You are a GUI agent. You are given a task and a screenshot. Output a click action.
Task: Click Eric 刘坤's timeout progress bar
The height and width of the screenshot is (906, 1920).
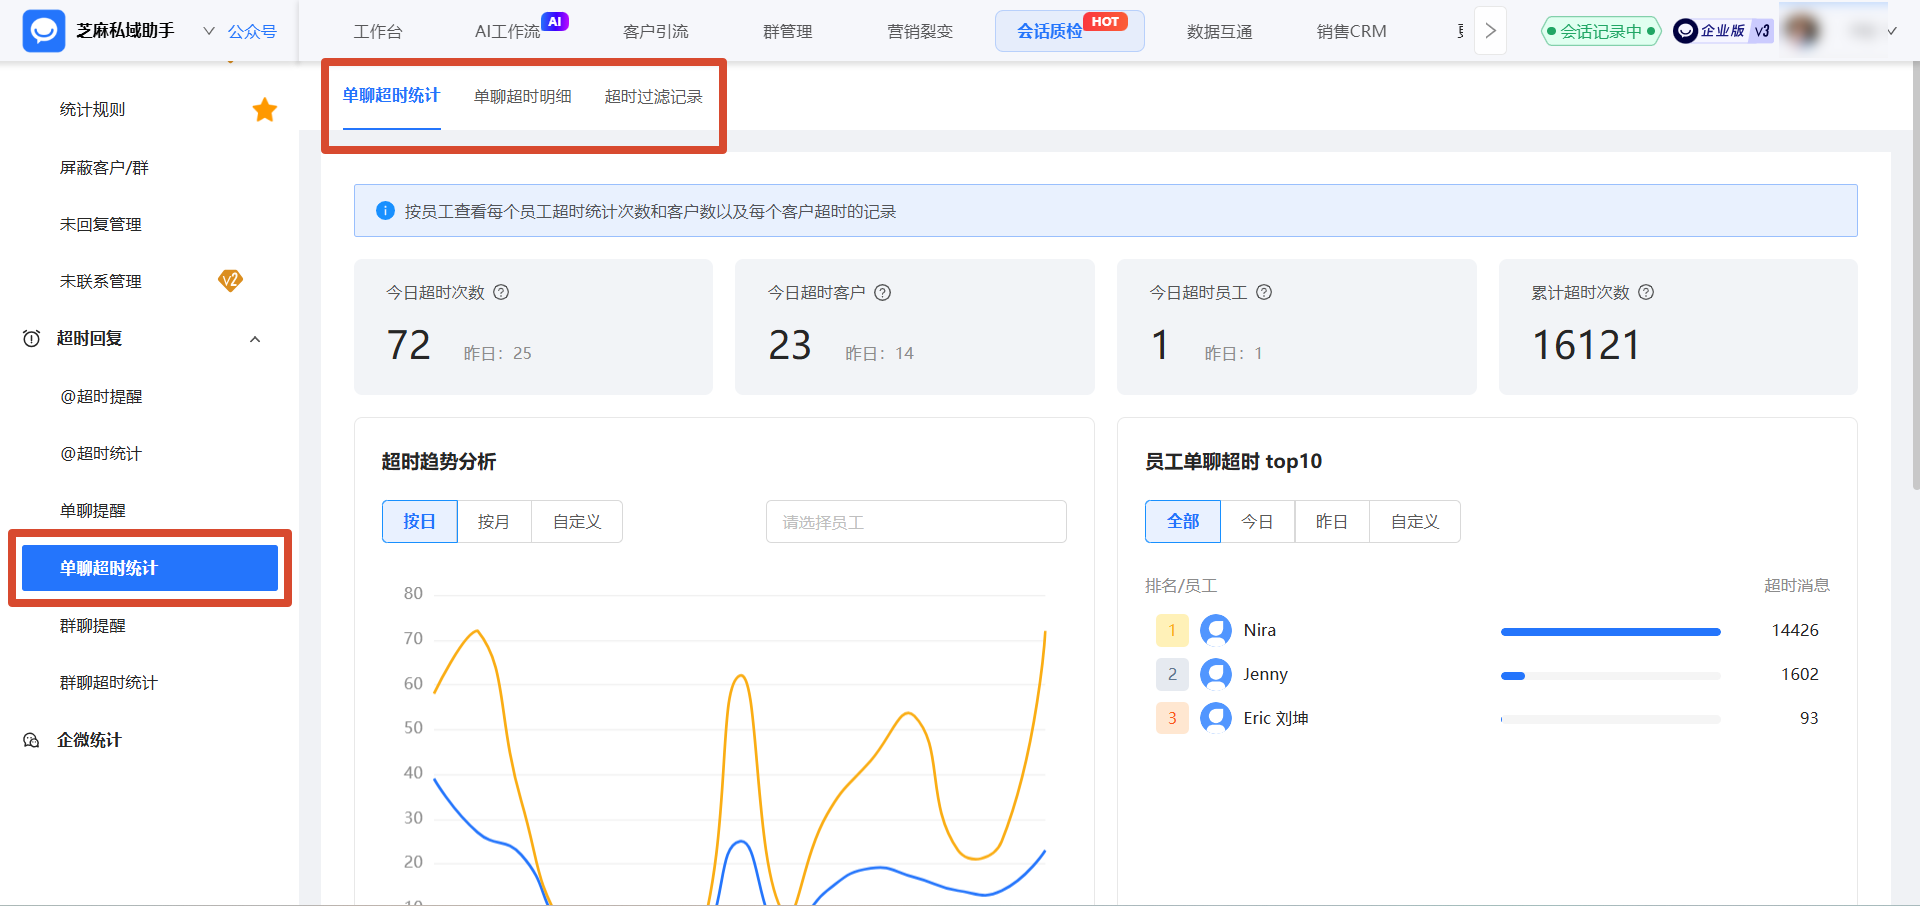click(1610, 720)
